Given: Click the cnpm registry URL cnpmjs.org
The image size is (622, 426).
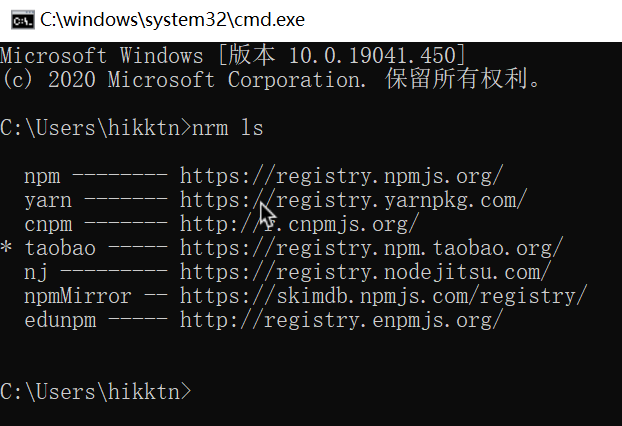Looking at the screenshot, I should (x=299, y=224).
